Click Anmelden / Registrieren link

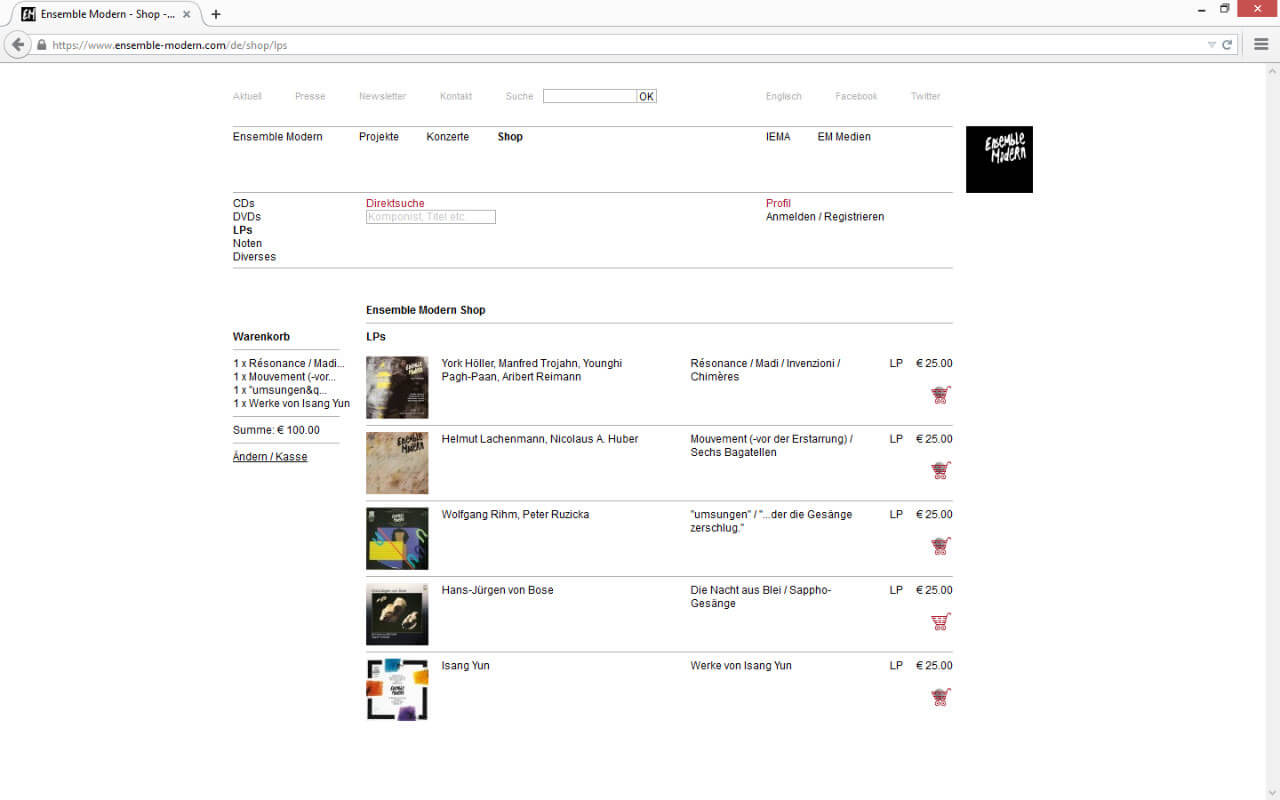coord(825,217)
